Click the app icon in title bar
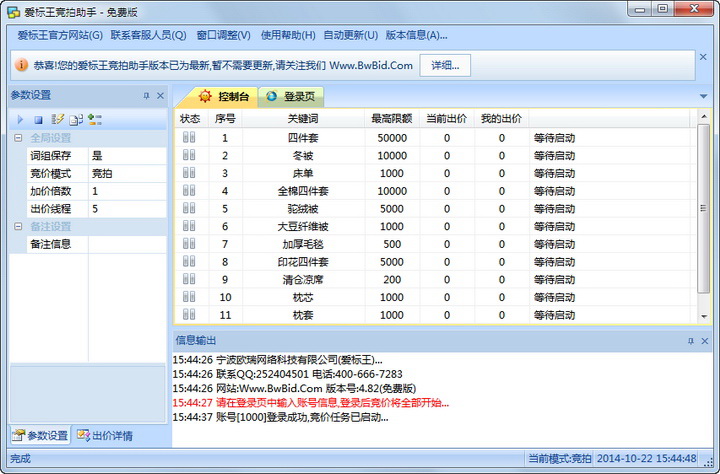Image resolution: width=720 pixels, height=474 pixels. tap(13, 12)
